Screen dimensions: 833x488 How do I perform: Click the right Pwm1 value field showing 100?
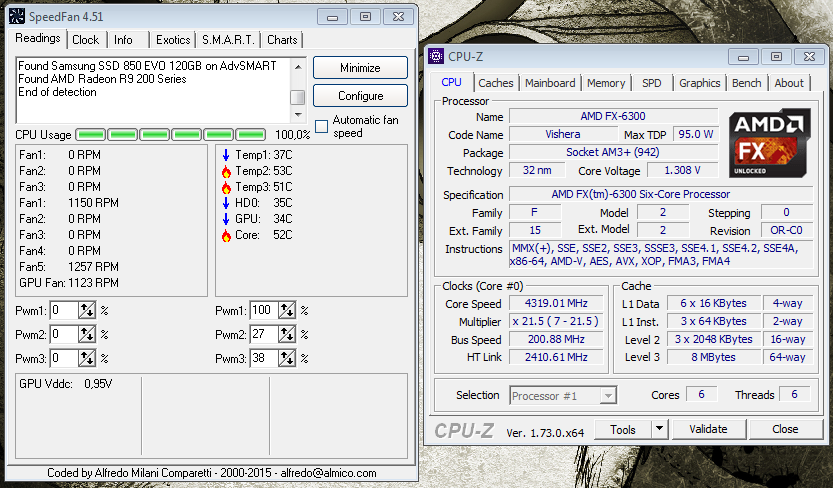pos(265,310)
